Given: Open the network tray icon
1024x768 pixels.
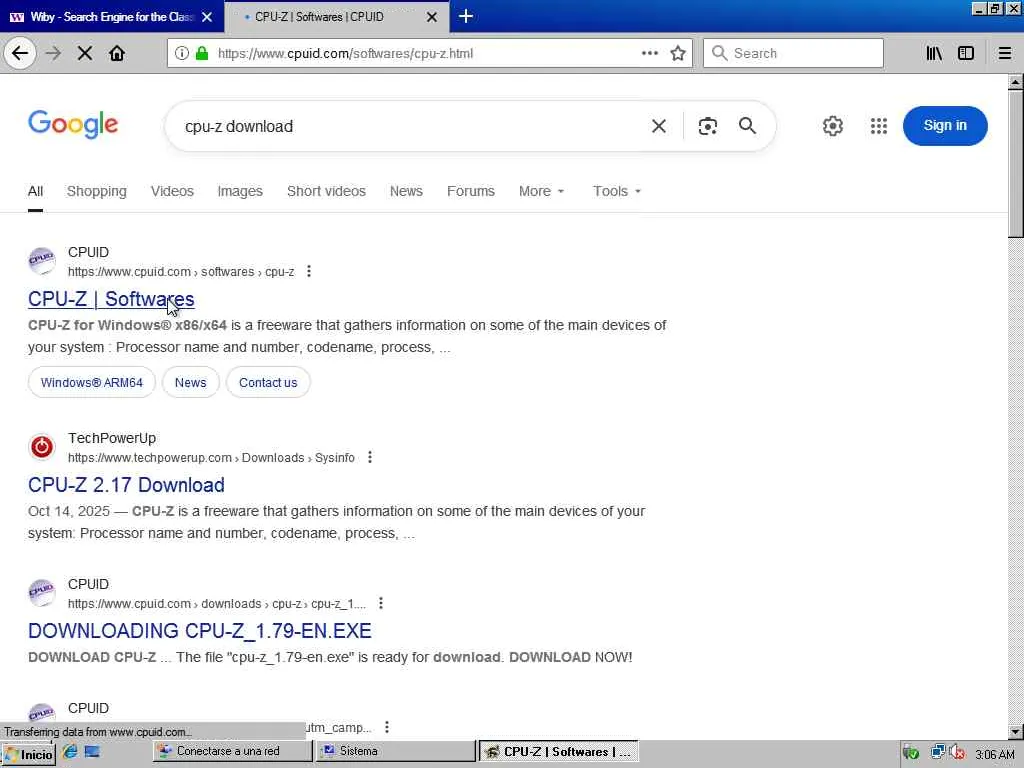Looking at the screenshot, I should 938,752.
